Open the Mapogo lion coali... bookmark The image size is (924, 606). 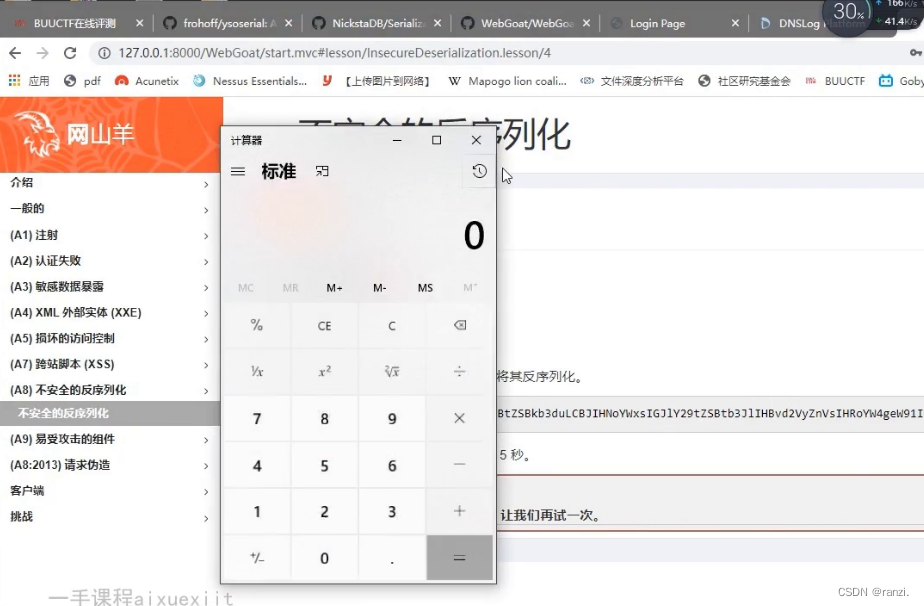[x=507, y=81]
